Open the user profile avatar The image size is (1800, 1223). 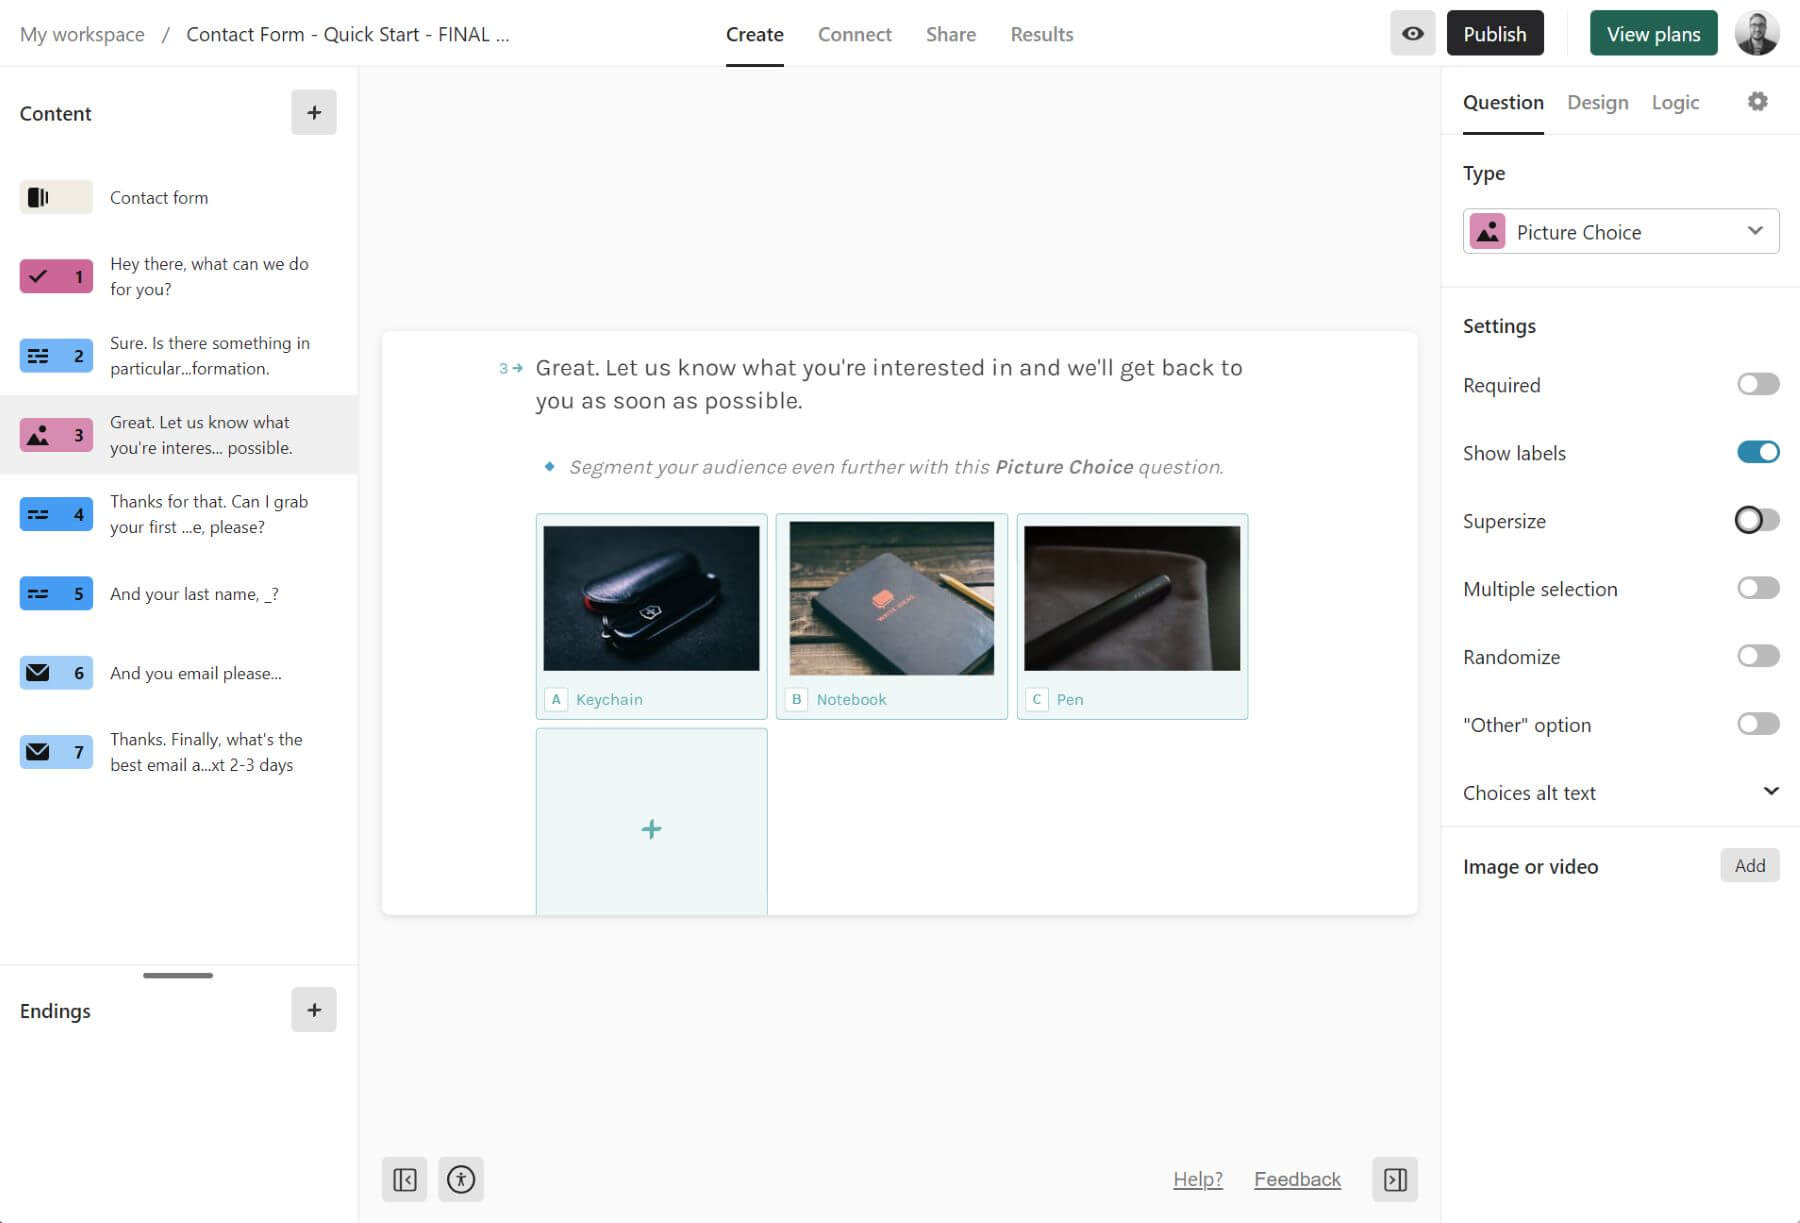[1757, 34]
